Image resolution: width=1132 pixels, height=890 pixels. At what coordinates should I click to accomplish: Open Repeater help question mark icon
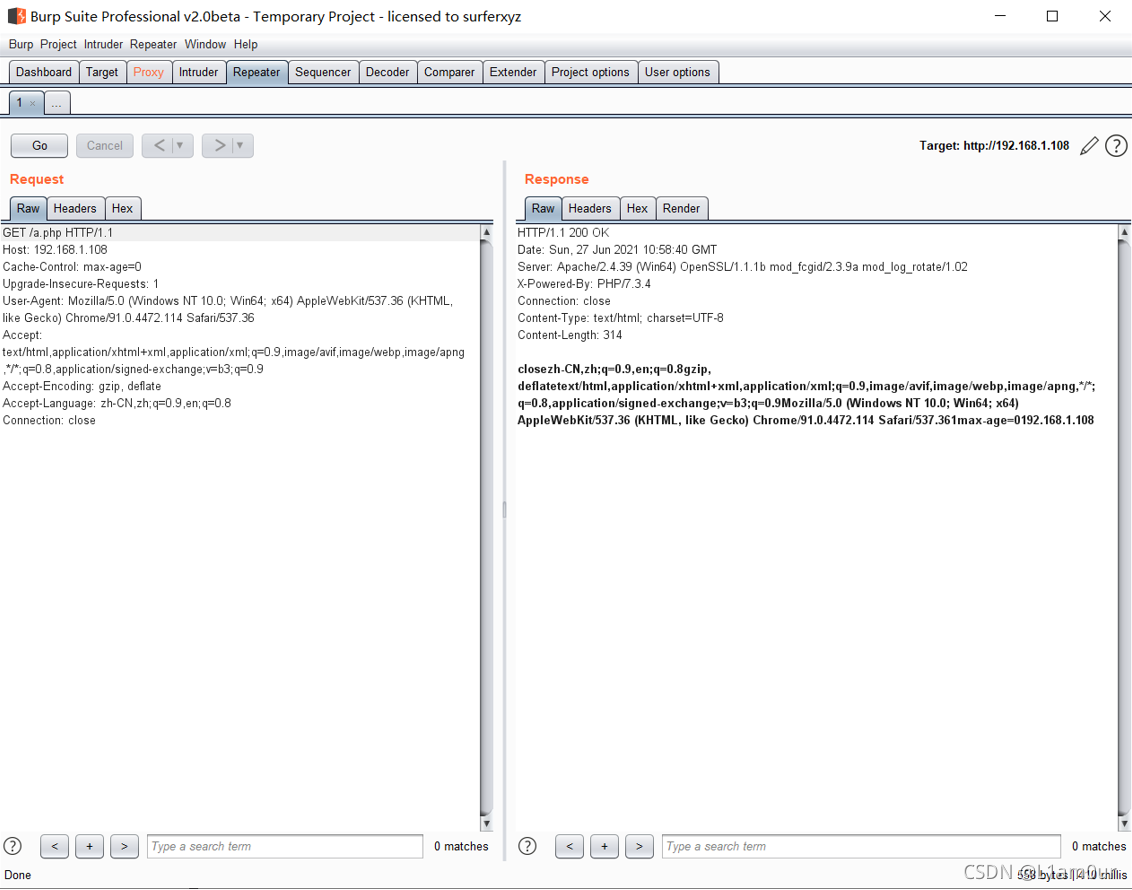tap(1116, 146)
